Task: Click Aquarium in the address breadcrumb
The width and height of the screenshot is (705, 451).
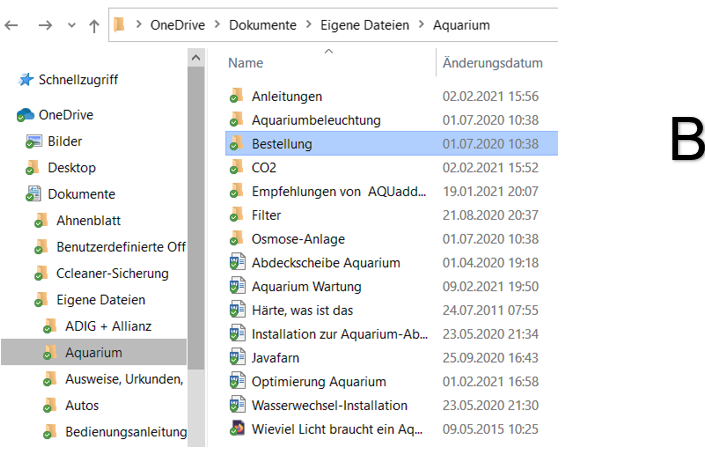Action: click(461, 25)
